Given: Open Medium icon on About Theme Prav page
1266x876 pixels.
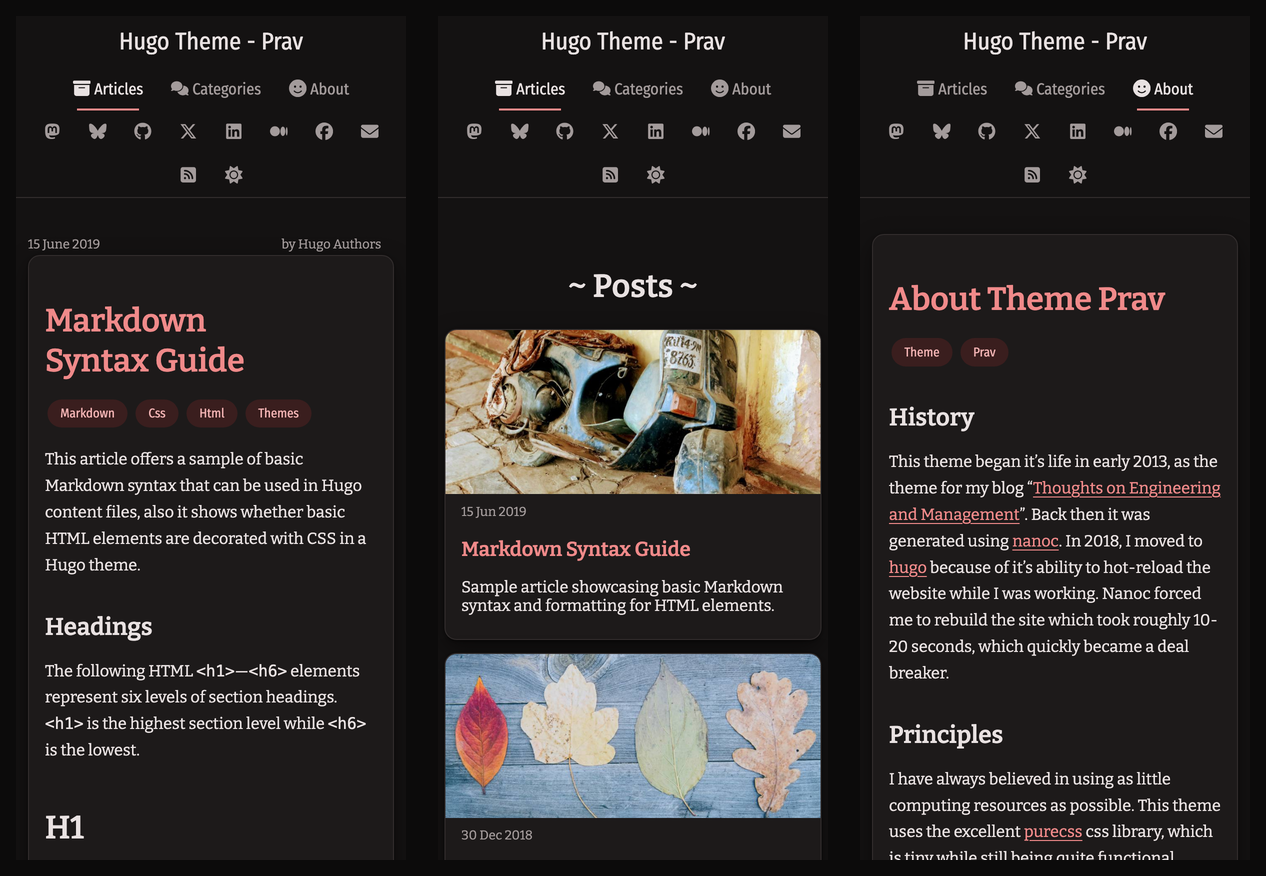Looking at the screenshot, I should pos(1123,131).
